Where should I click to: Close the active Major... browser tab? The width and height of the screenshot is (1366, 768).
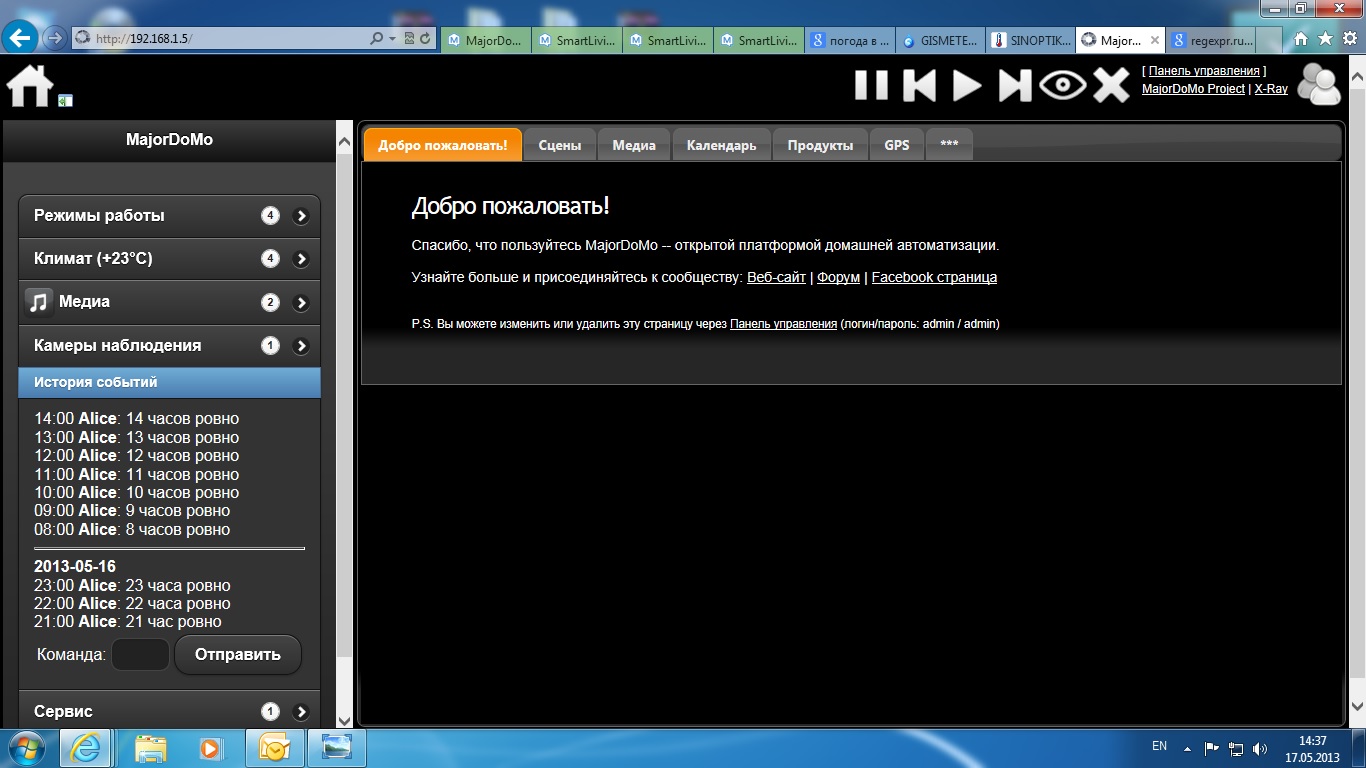(1155, 41)
